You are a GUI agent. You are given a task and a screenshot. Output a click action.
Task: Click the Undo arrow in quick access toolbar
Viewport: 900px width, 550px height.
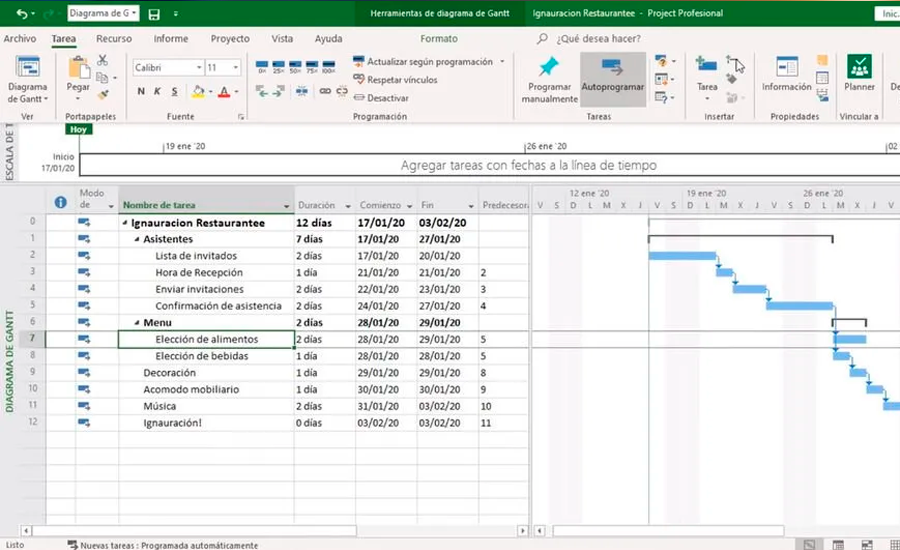coord(21,13)
